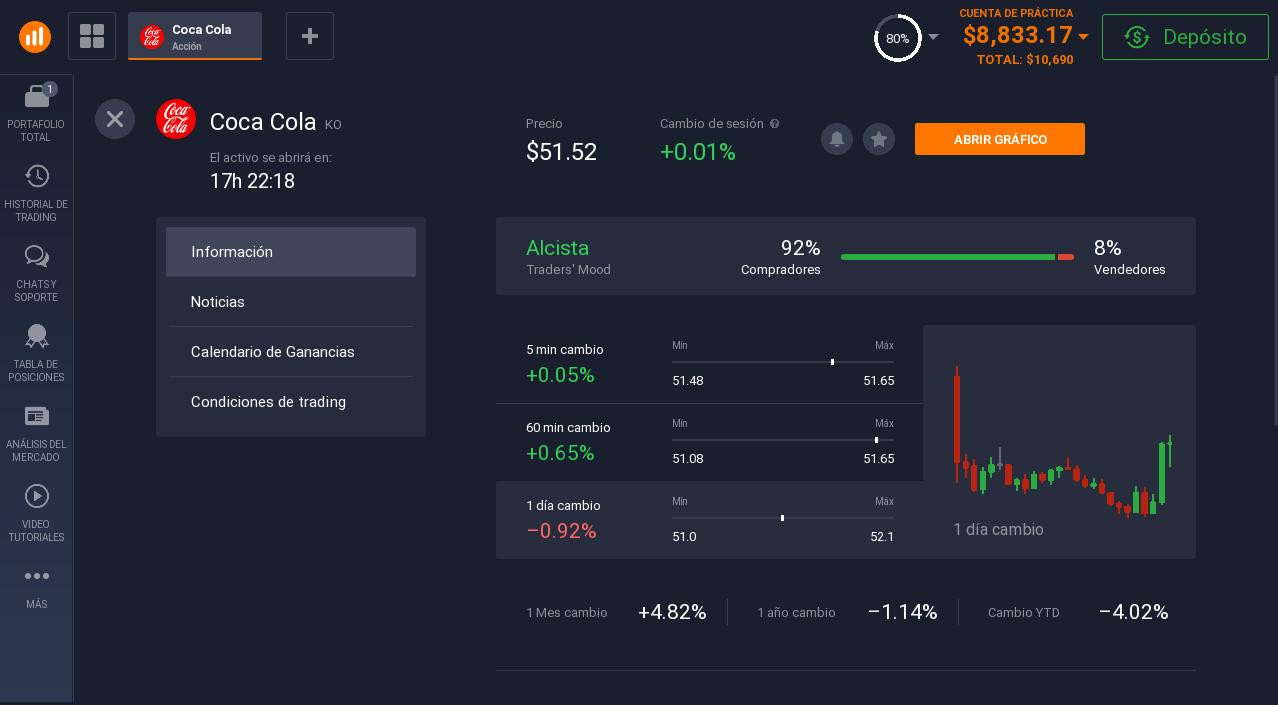Select the 1 día cambio row
Image resolution: width=1278 pixels, height=705 pixels.
tap(709, 520)
